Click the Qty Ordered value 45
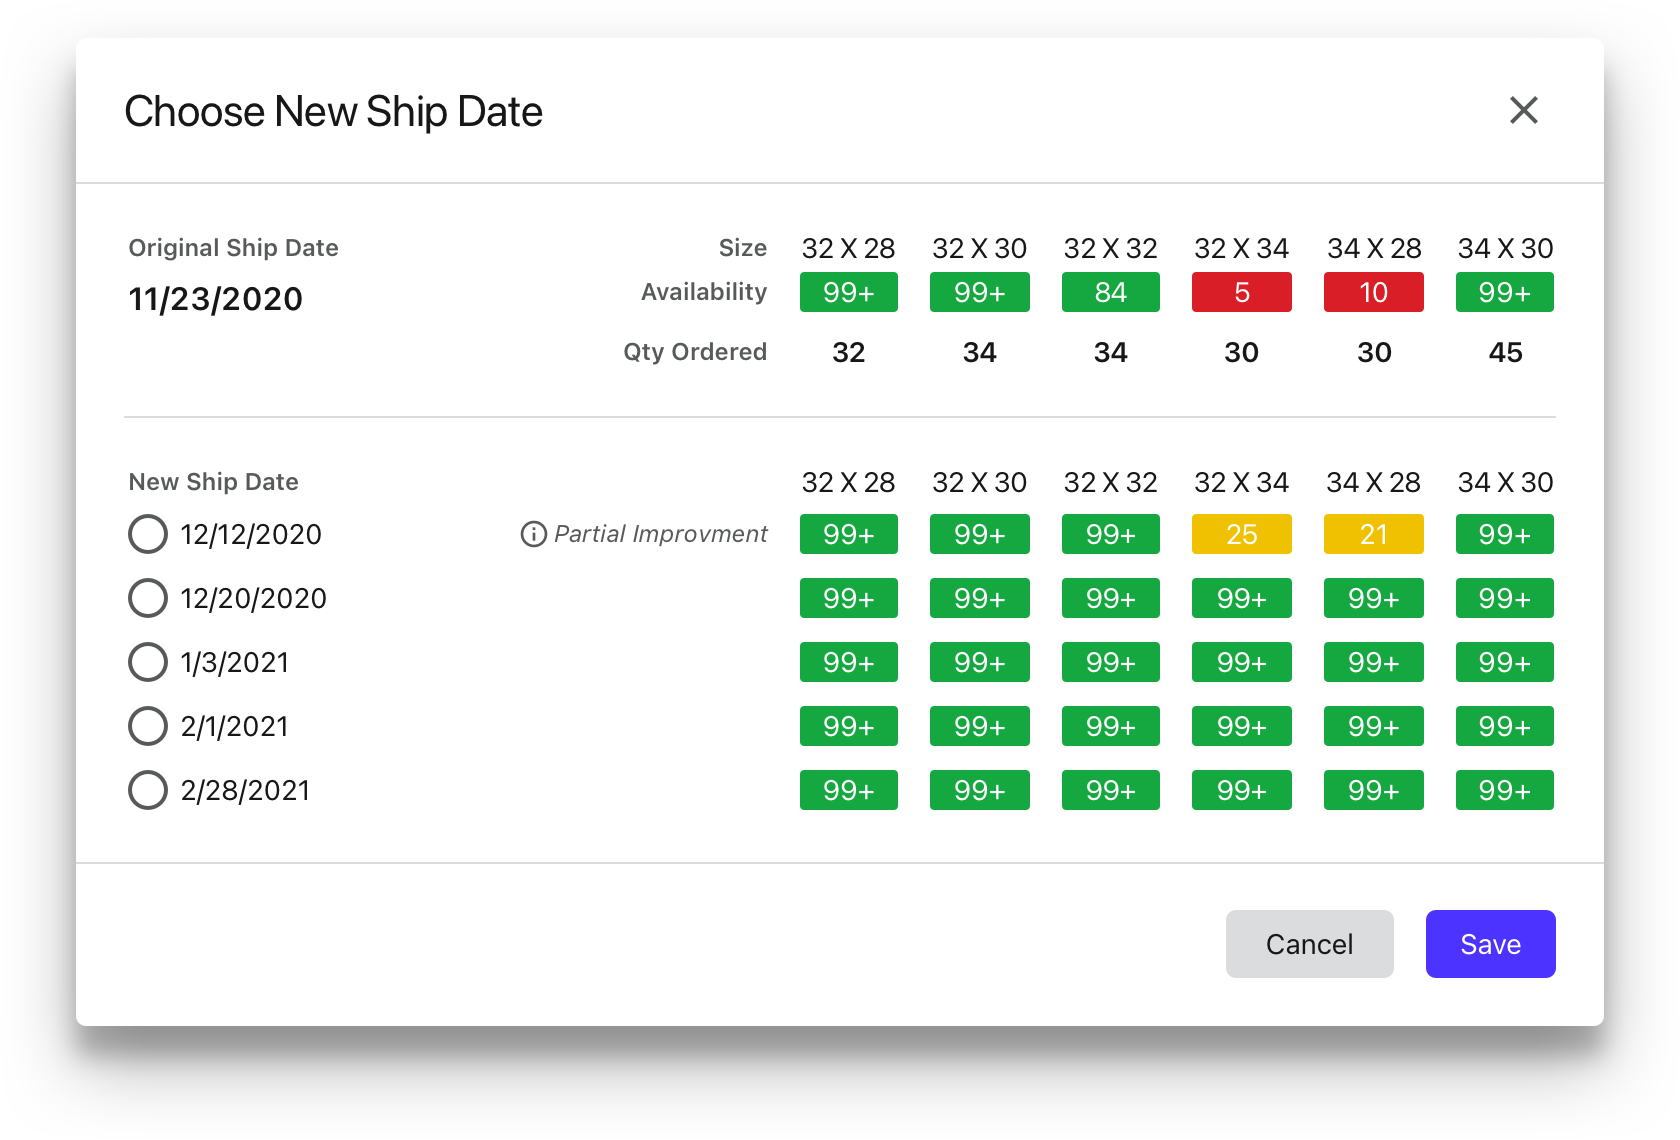 (x=1505, y=352)
